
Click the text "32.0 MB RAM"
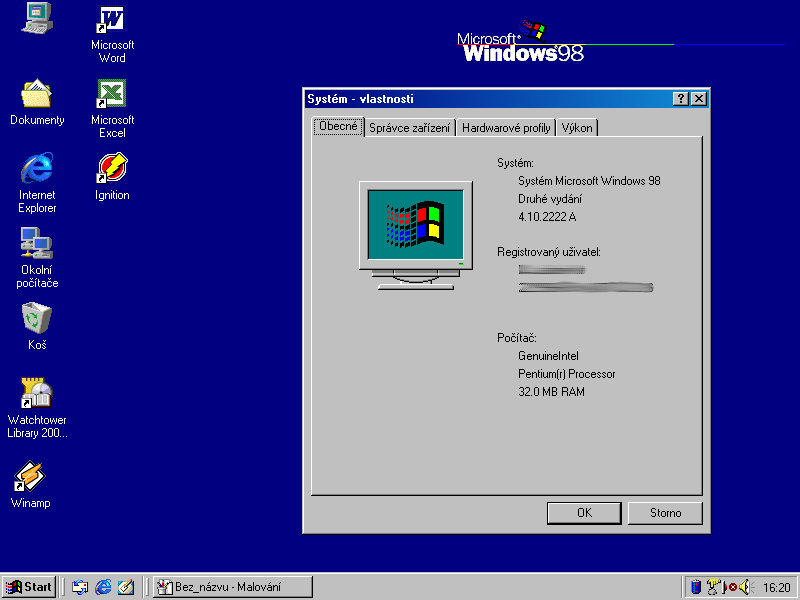coord(552,392)
